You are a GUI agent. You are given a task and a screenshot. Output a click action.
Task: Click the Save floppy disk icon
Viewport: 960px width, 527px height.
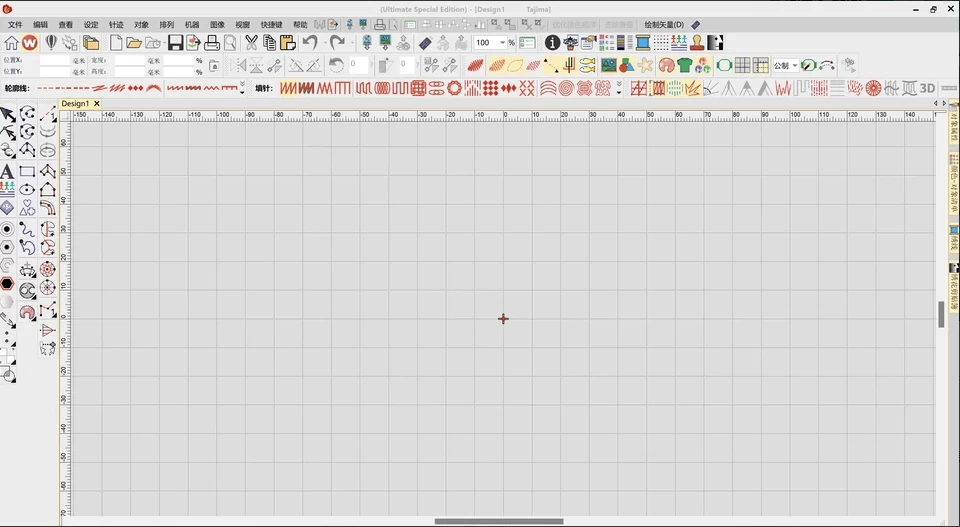(x=175, y=43)
